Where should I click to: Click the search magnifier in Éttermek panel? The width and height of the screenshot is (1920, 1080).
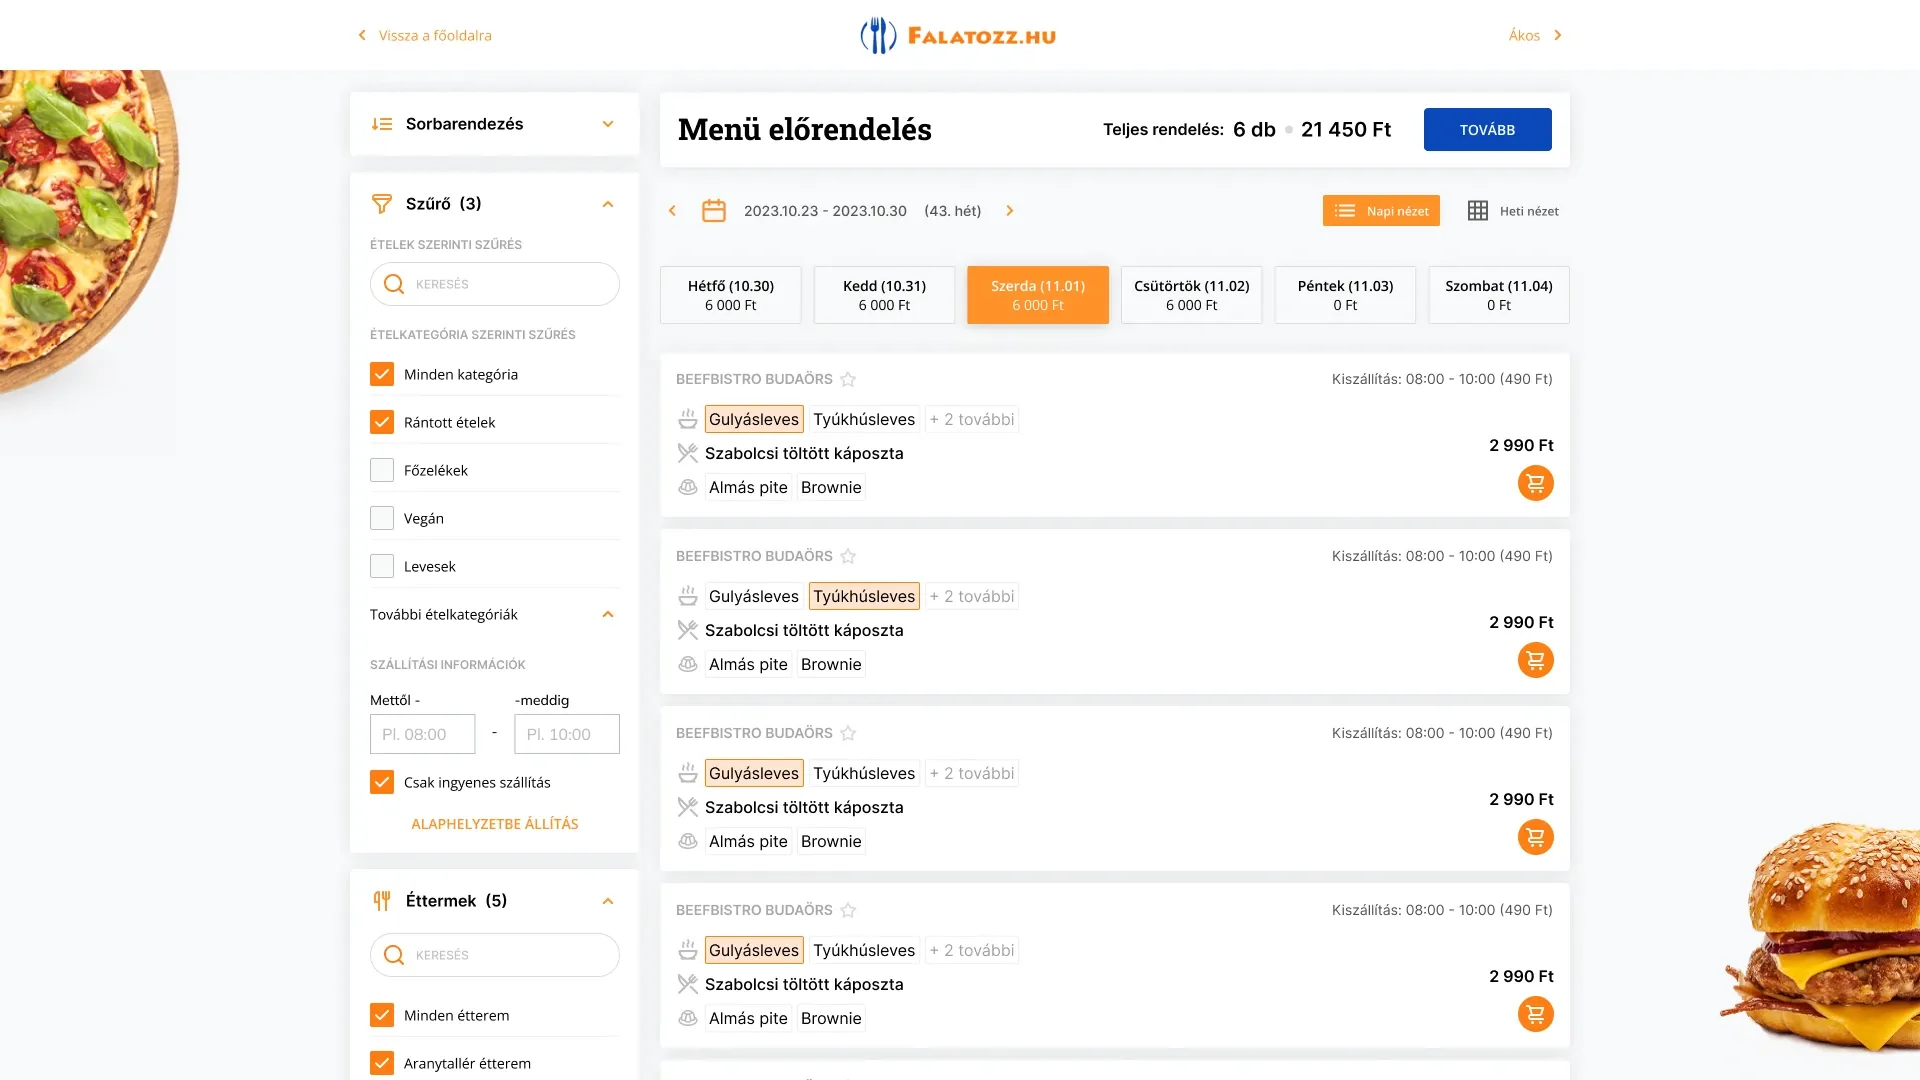coord(394,955)
